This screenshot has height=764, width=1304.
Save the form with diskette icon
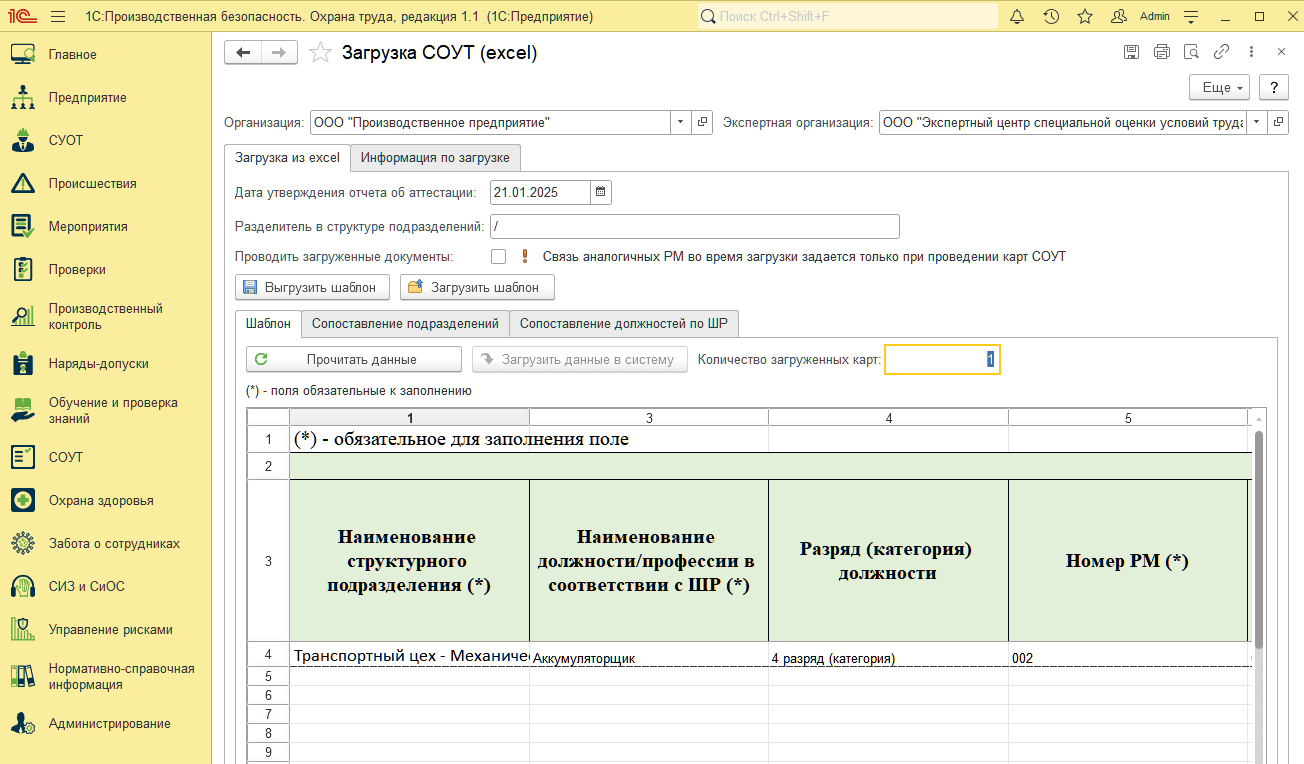(x=1131, y=52)
